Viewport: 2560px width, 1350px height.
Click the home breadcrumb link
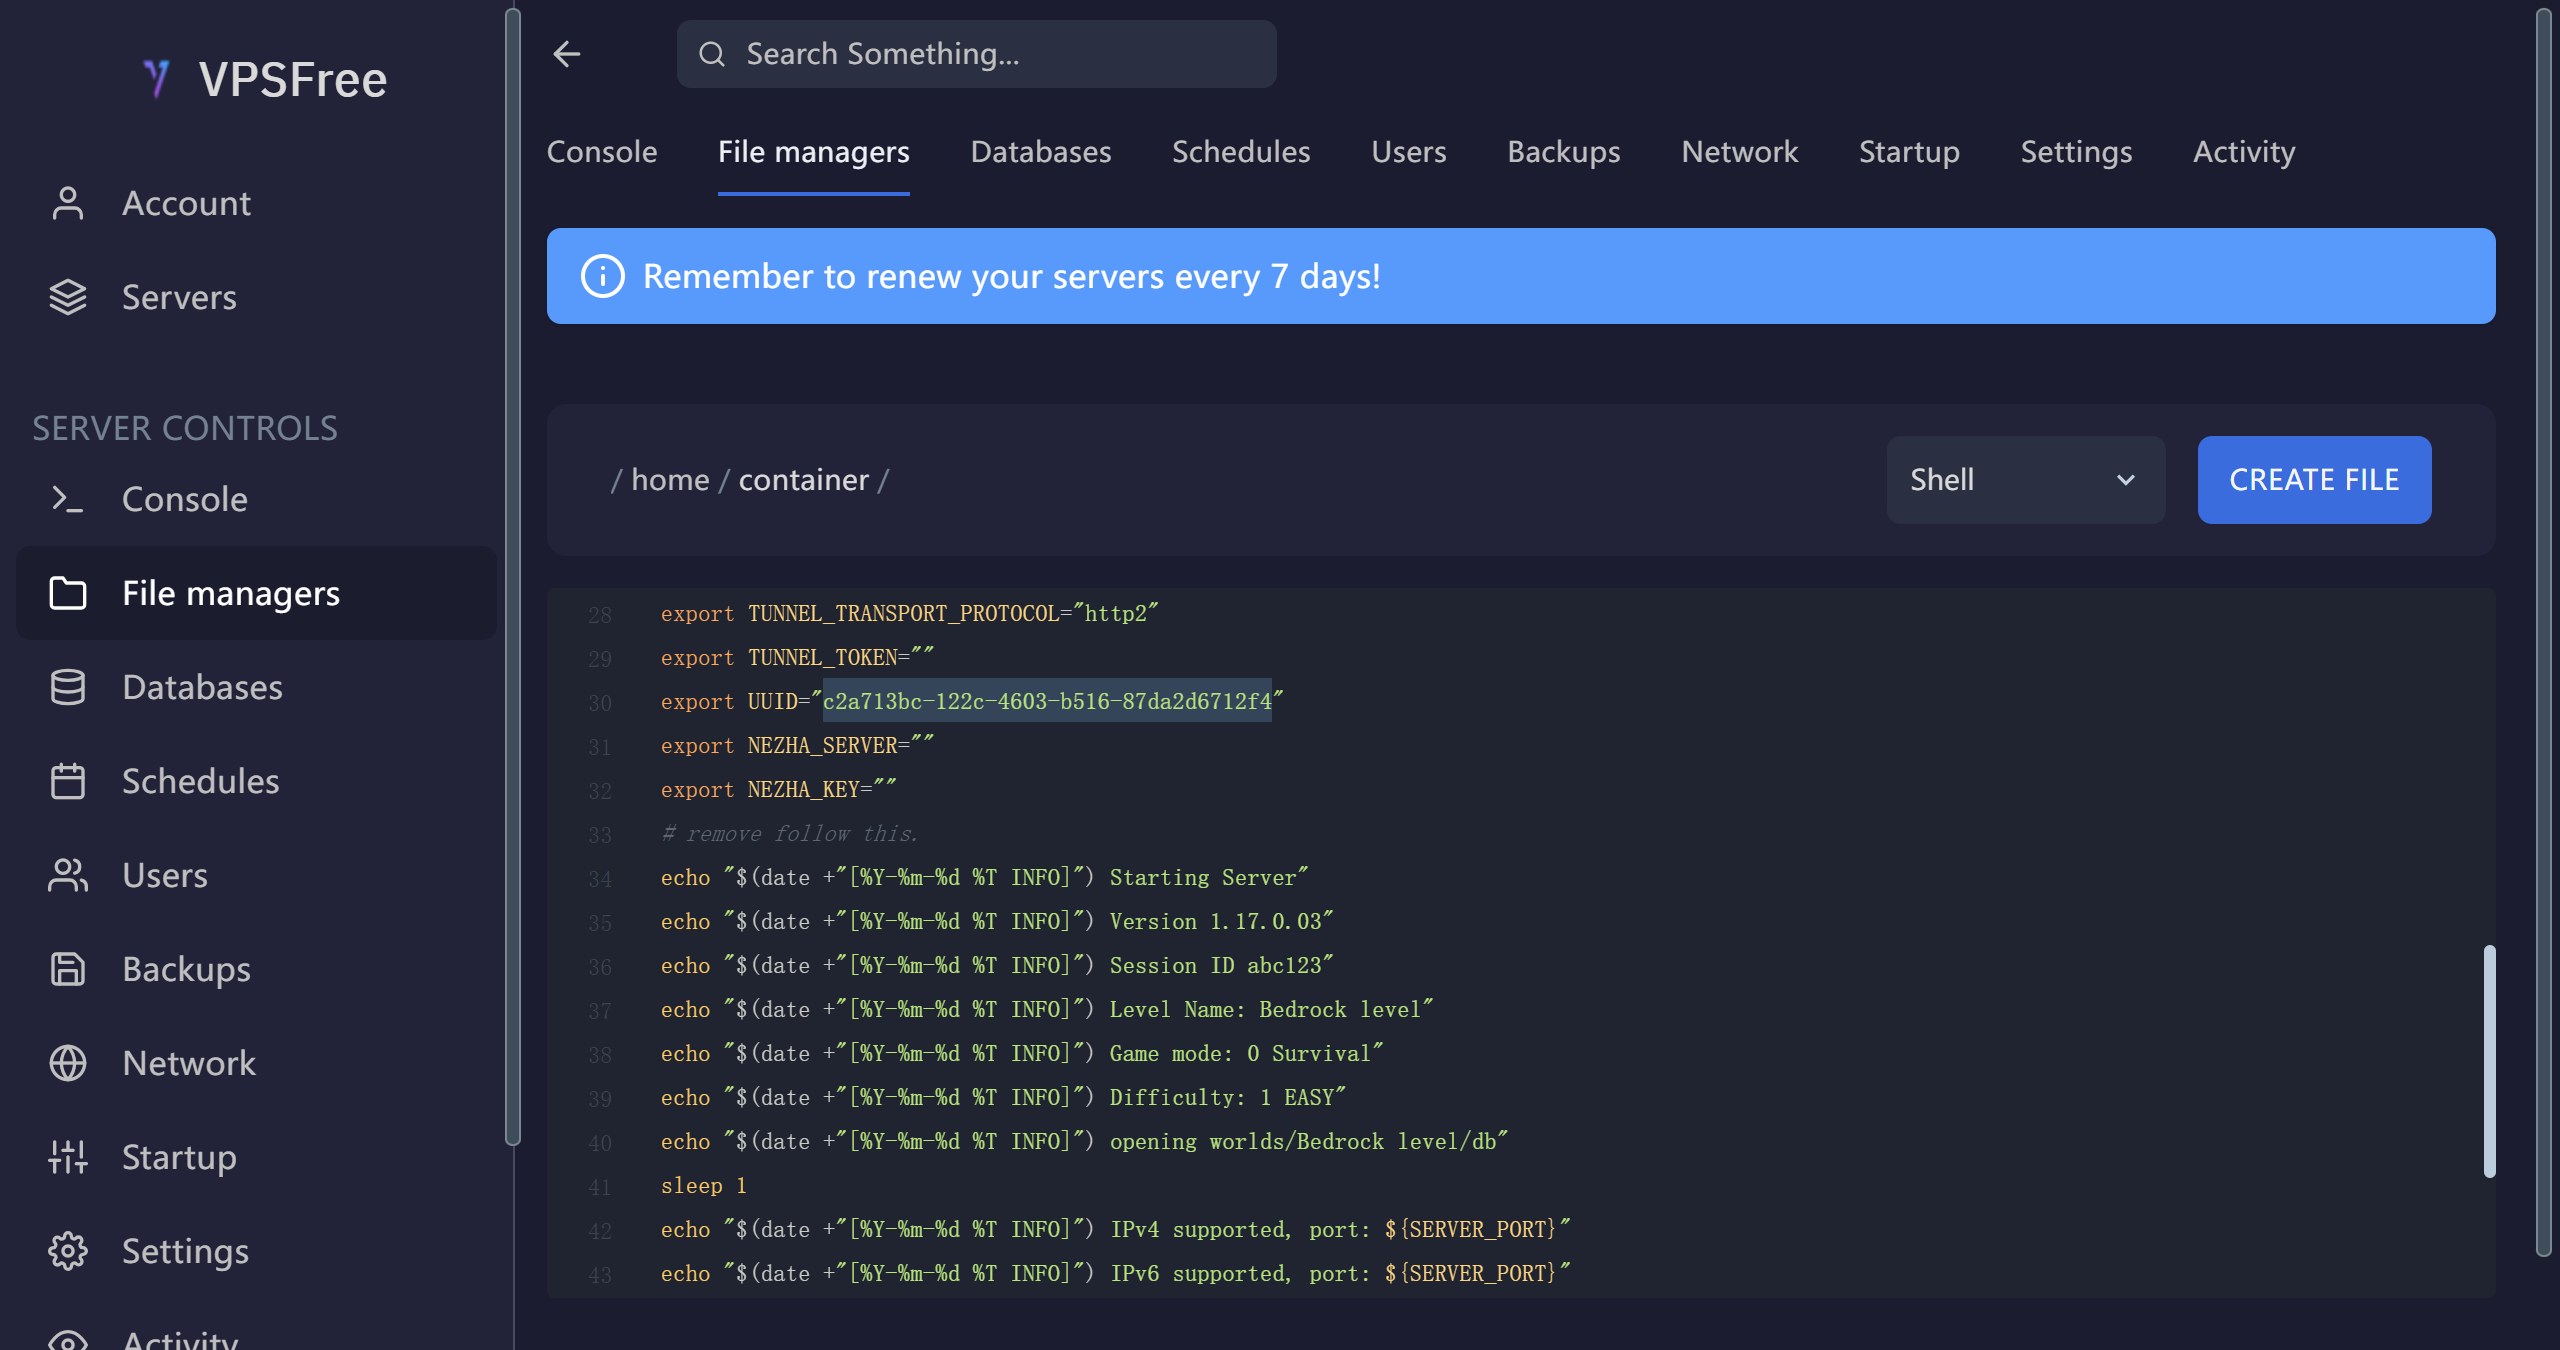[x=670, y=480]
